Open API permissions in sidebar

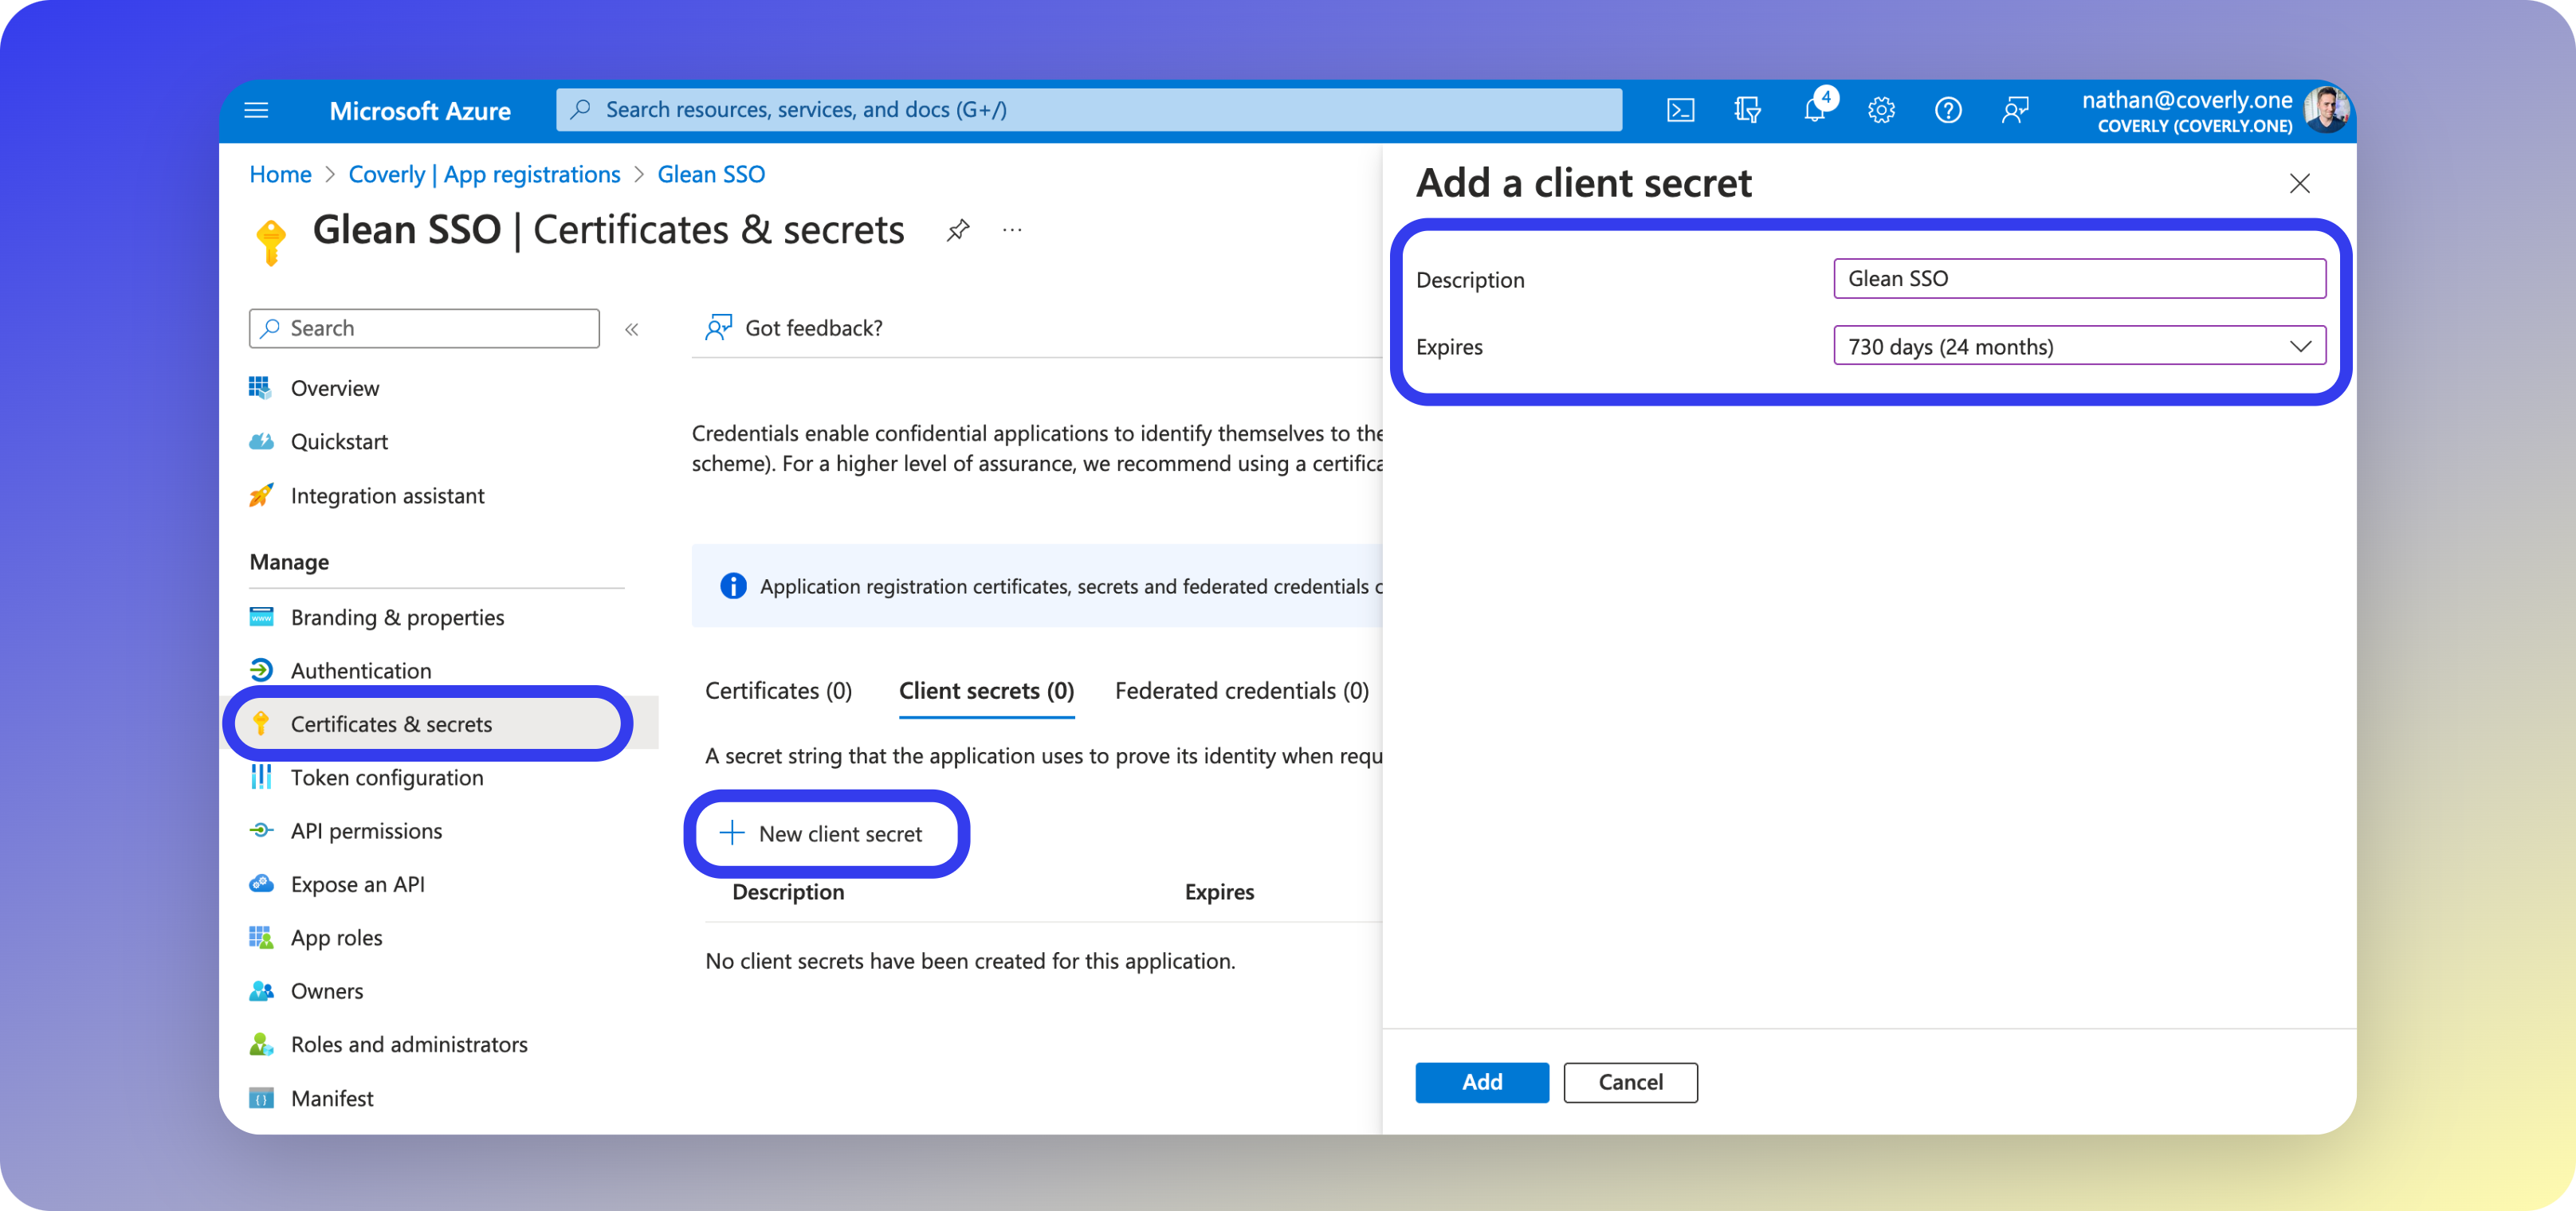[x=366, y=831]
